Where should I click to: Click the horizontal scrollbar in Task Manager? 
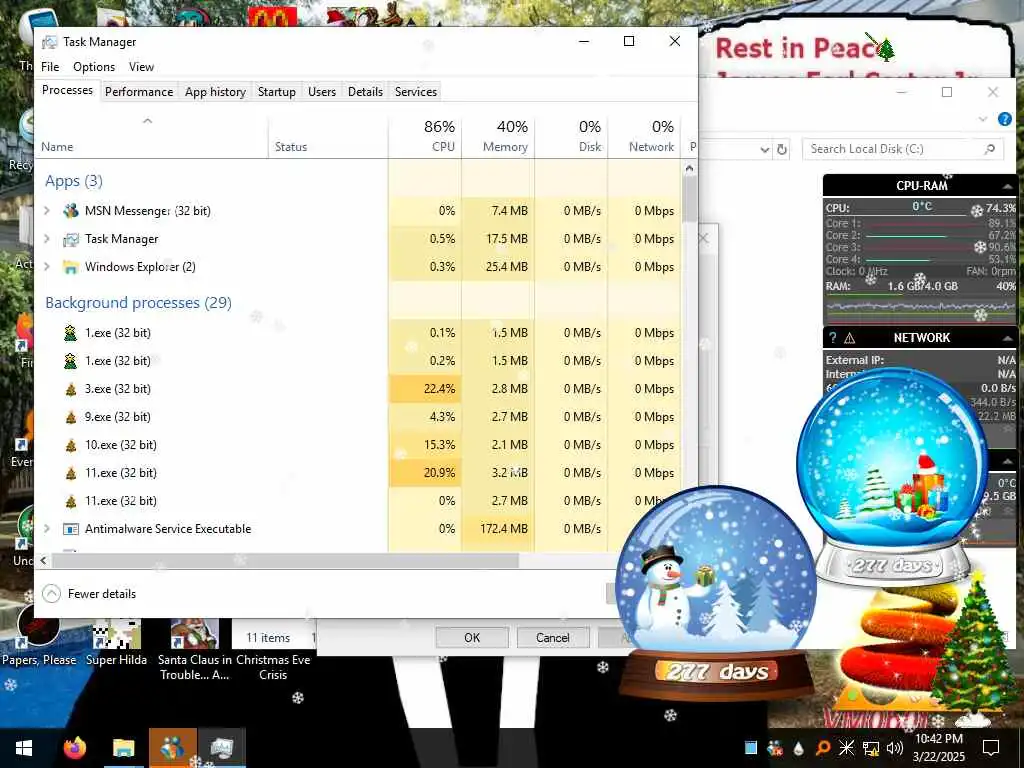tap(285, 560)
